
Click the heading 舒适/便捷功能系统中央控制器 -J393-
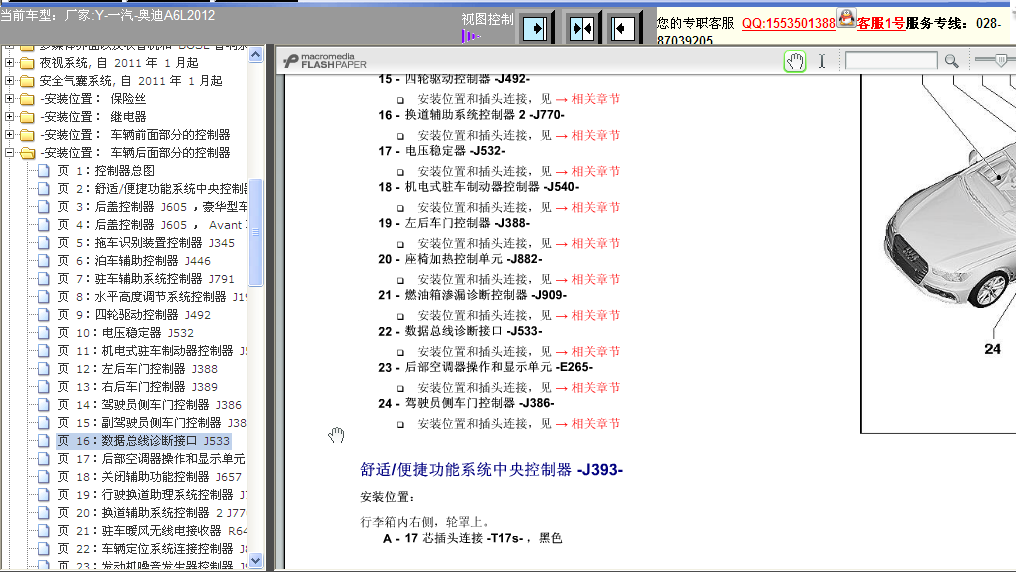click(492, 470)
